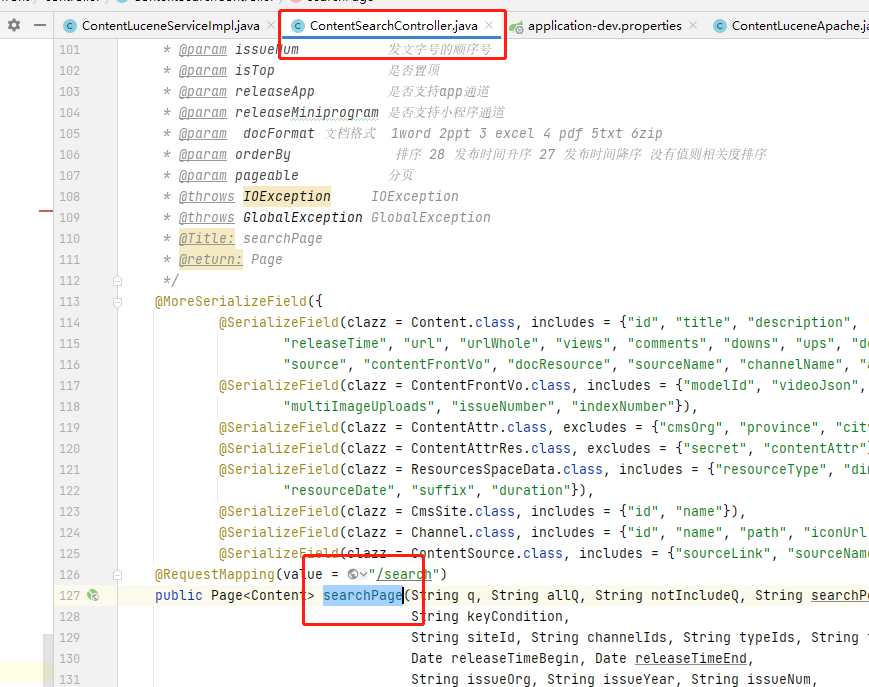Click the @Title: tag in the comment

tap(207, 239)
